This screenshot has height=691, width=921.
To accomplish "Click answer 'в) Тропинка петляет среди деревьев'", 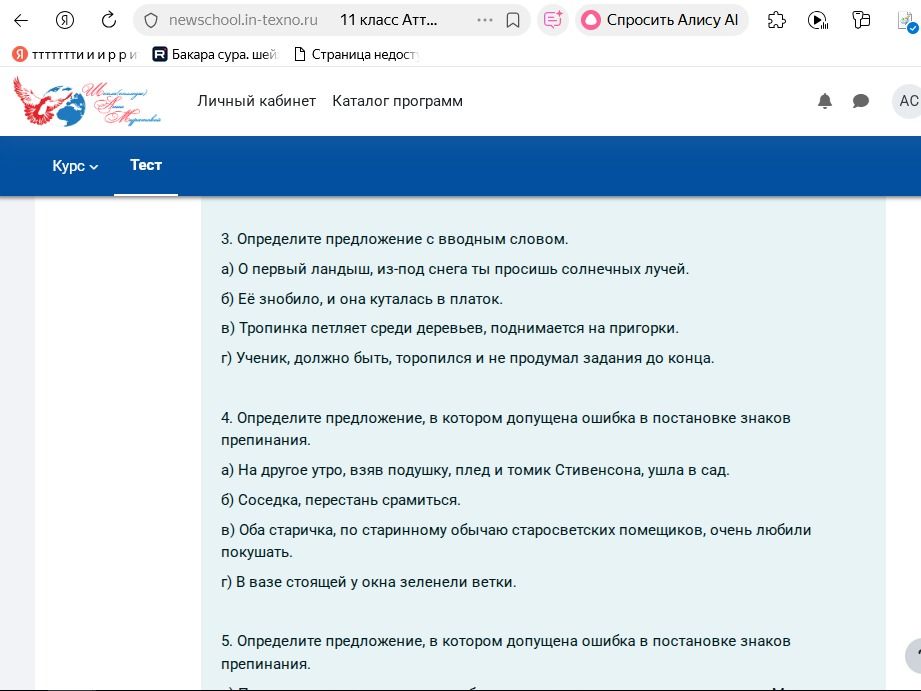I will [x=450, y=328].
